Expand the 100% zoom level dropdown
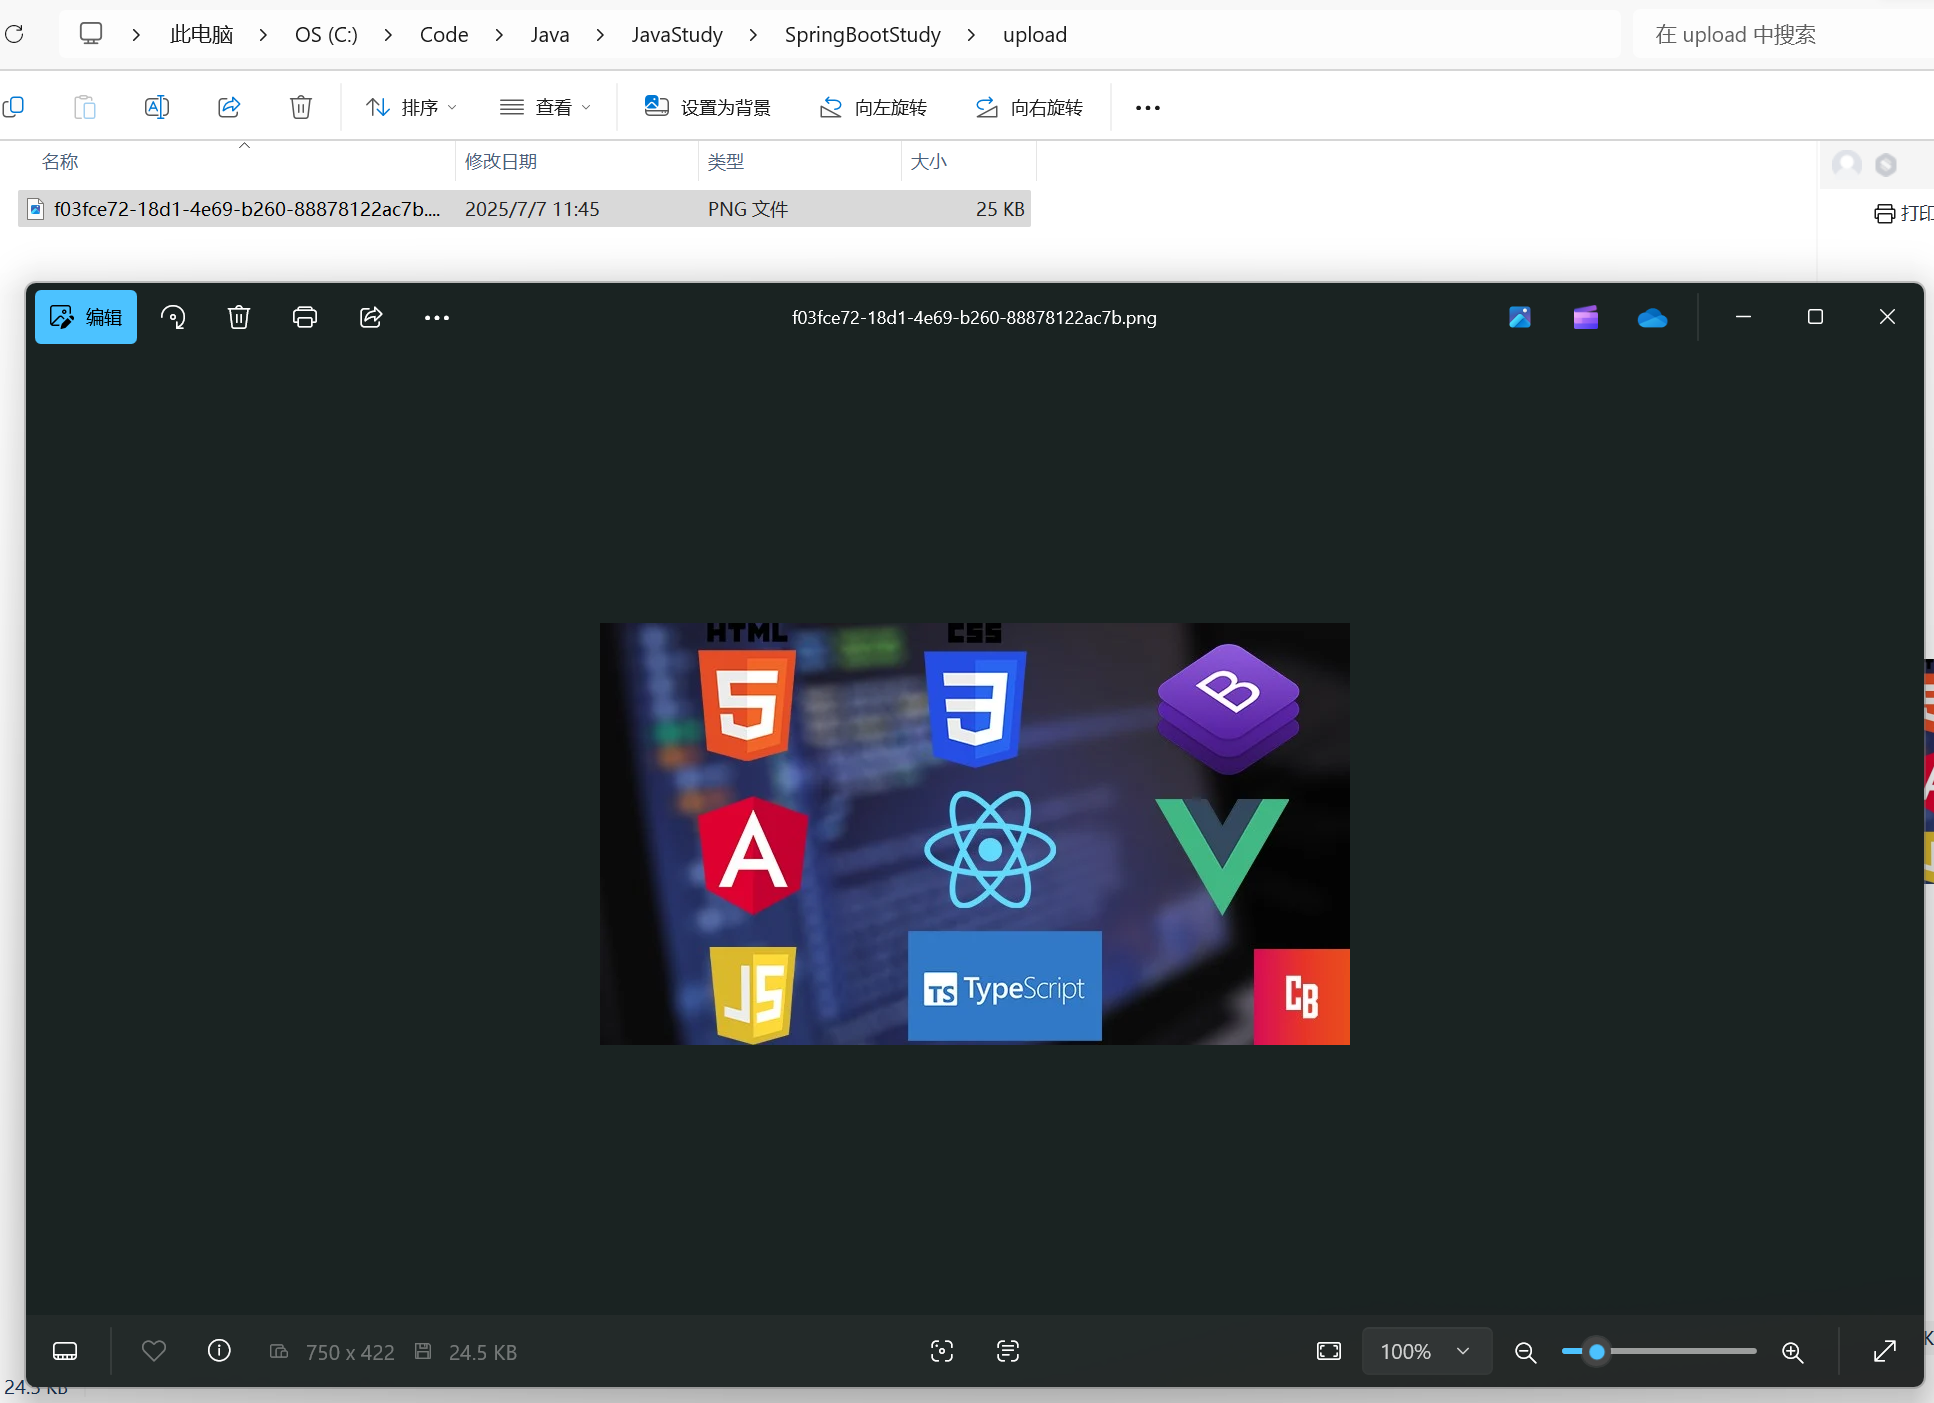Viewport: 1934px width, 1403px height. coord(1426,1352)
